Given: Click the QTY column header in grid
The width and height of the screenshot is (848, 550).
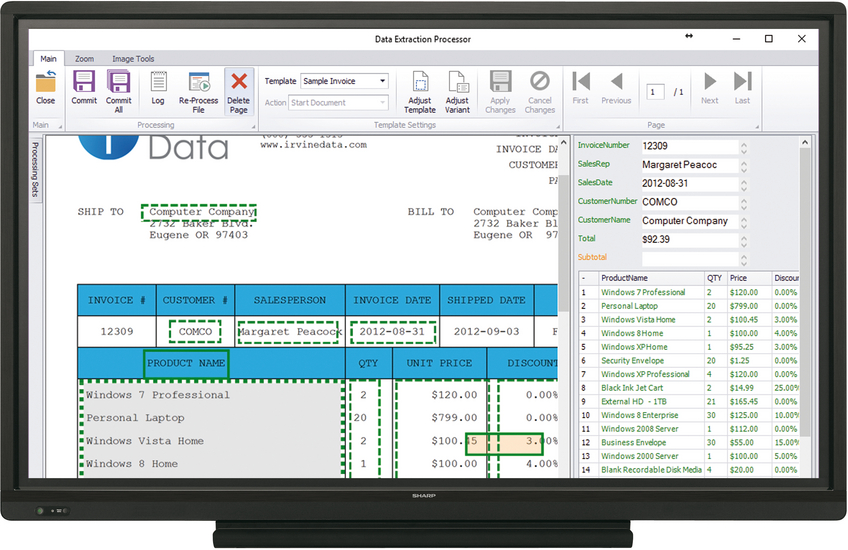Looking at the screenshot, I should coord(715,278).
